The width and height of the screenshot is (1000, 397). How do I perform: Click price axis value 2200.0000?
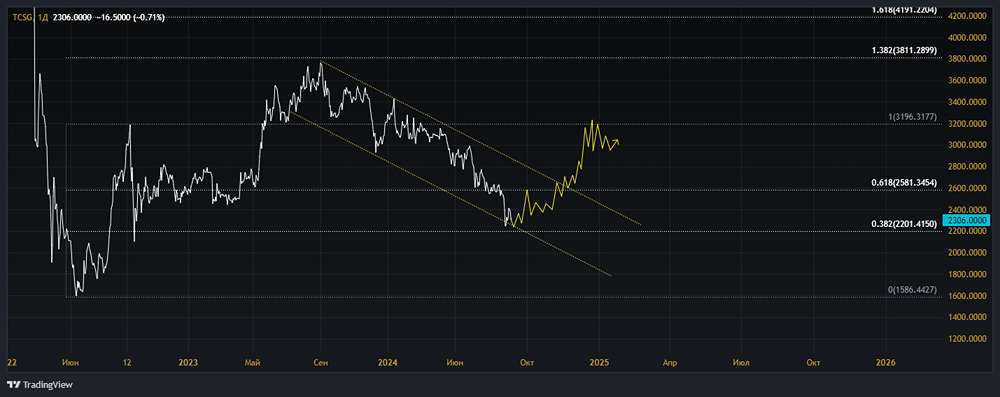tap(967, 231)
